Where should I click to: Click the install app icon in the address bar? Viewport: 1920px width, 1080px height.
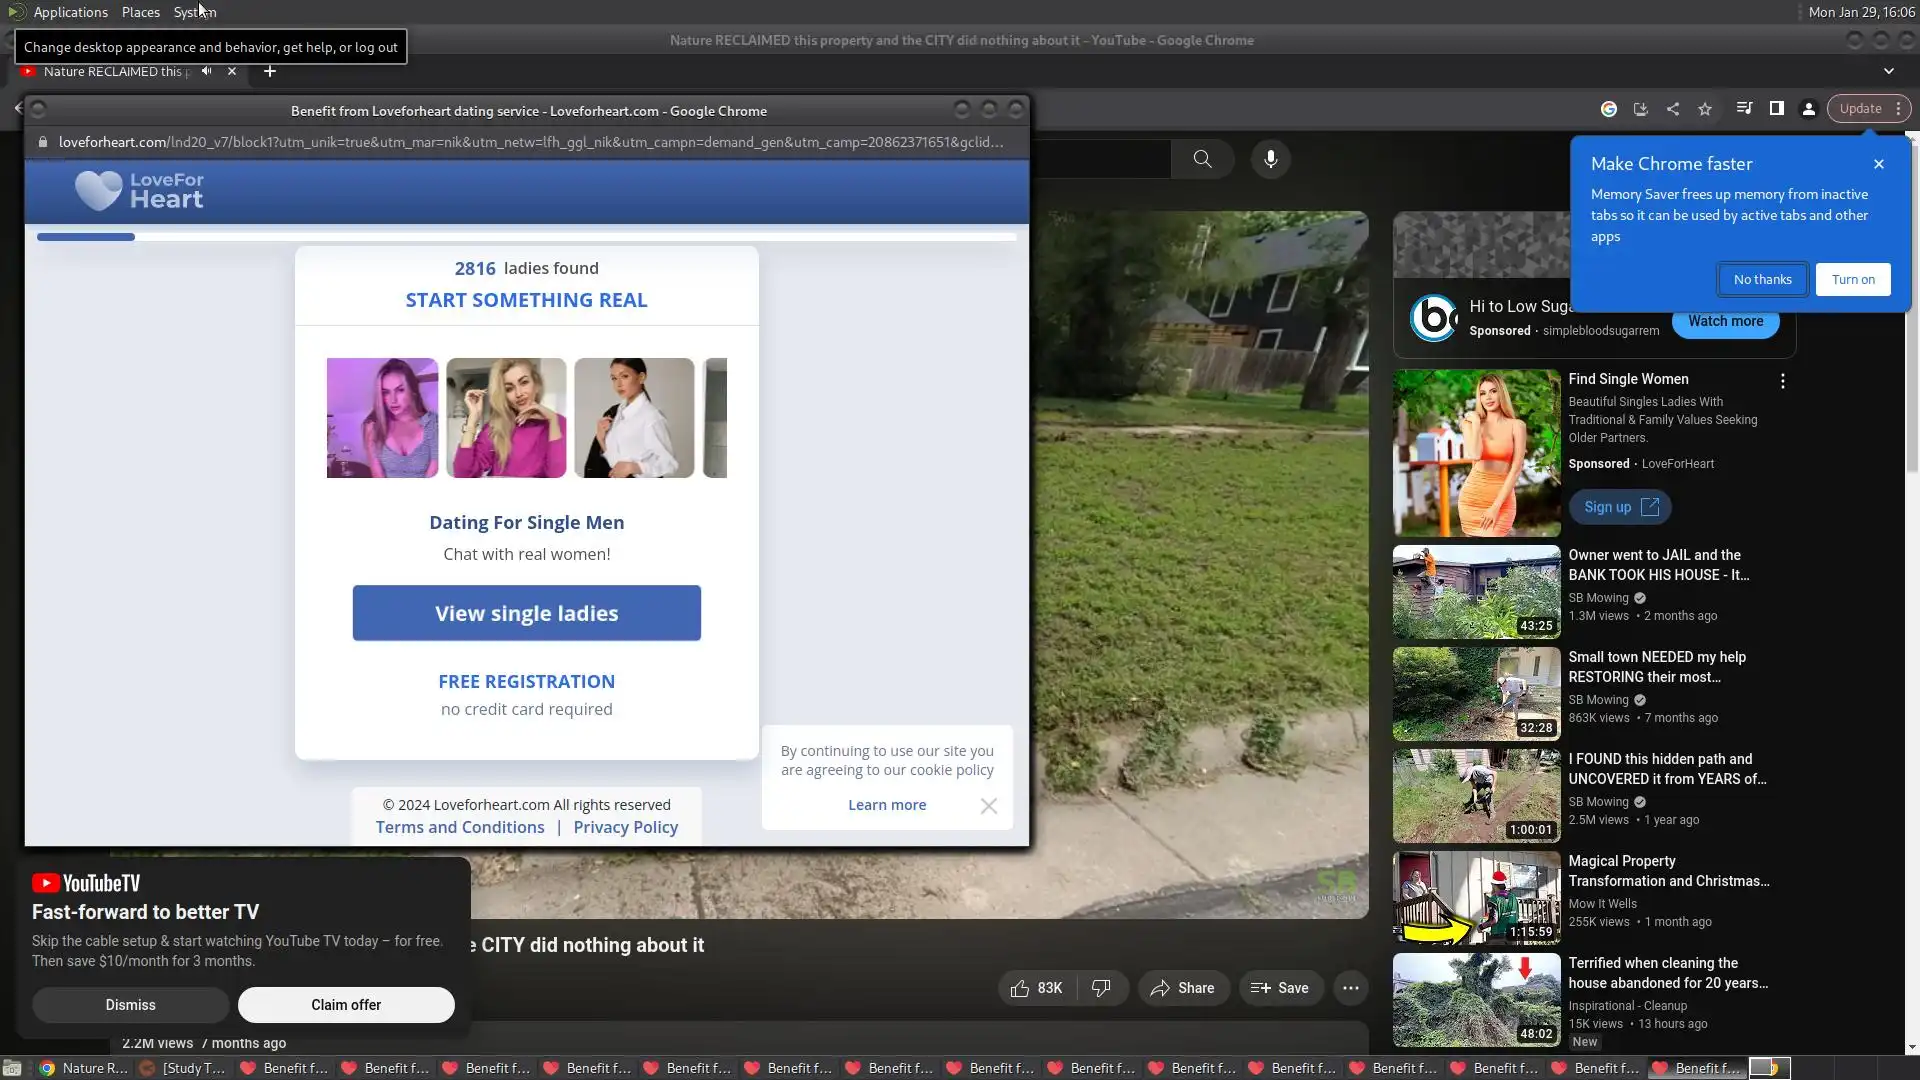(x=1641, y=109)
